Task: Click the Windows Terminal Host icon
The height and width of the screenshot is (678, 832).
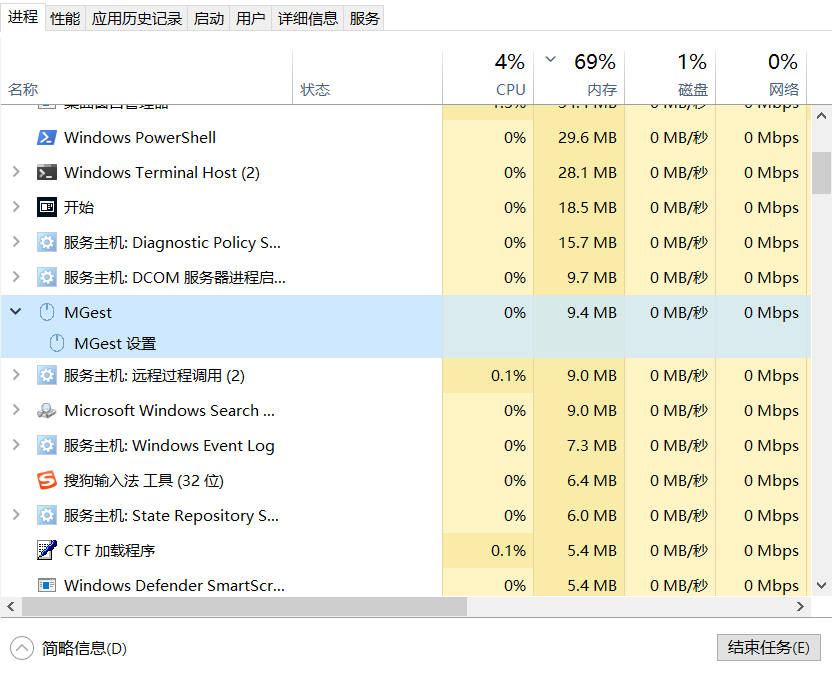Action: pyautogui.click(x=47, y=172)
